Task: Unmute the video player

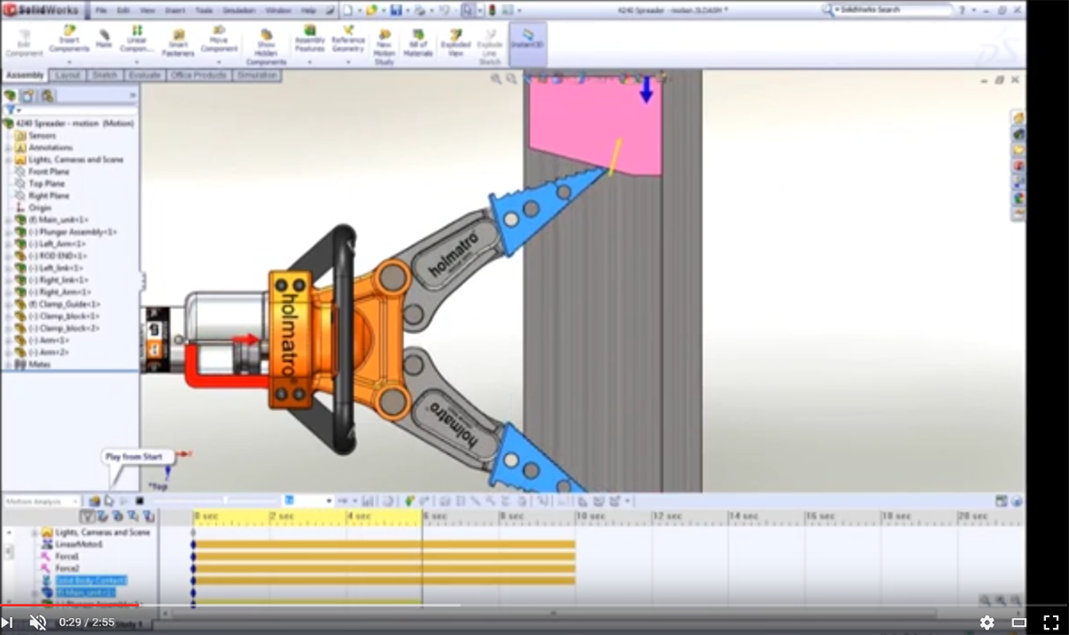Action: pyautogui.click(x=38, y=622)
